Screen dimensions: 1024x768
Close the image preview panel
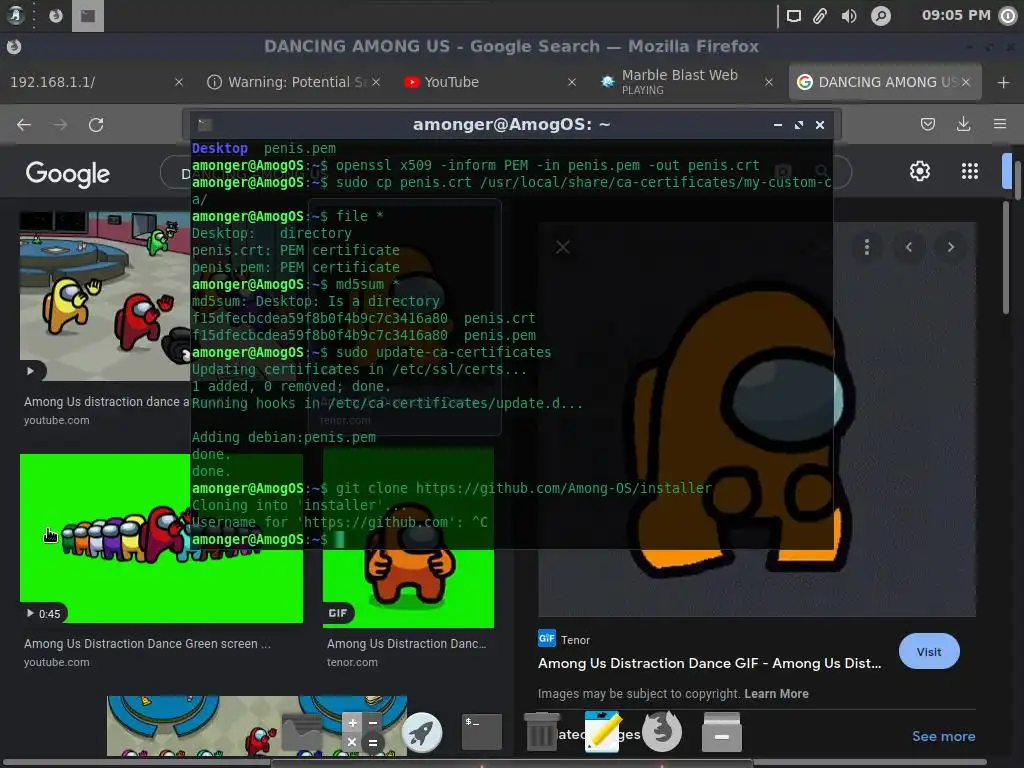pyautogui.click(x=563, y=247)
